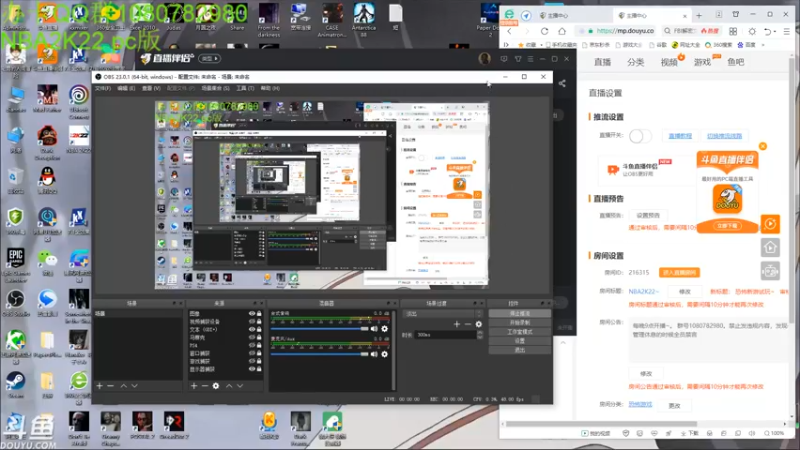Add a new scene with the plus icon in OBS Scenes panel
The width and height of the screenshot is (800, 450).
pyautogui.click(x=99, y=386)
